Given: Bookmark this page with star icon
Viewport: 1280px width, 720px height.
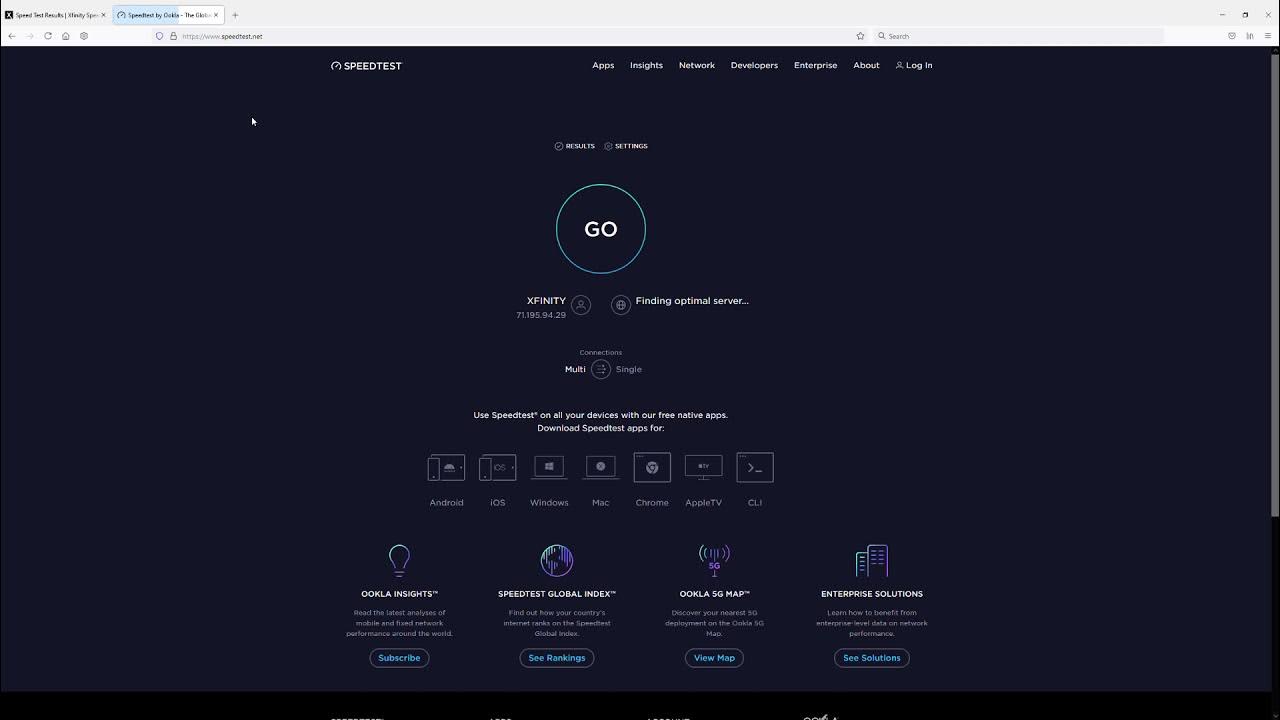Looking at the screenshot, I should click(860, 36).
